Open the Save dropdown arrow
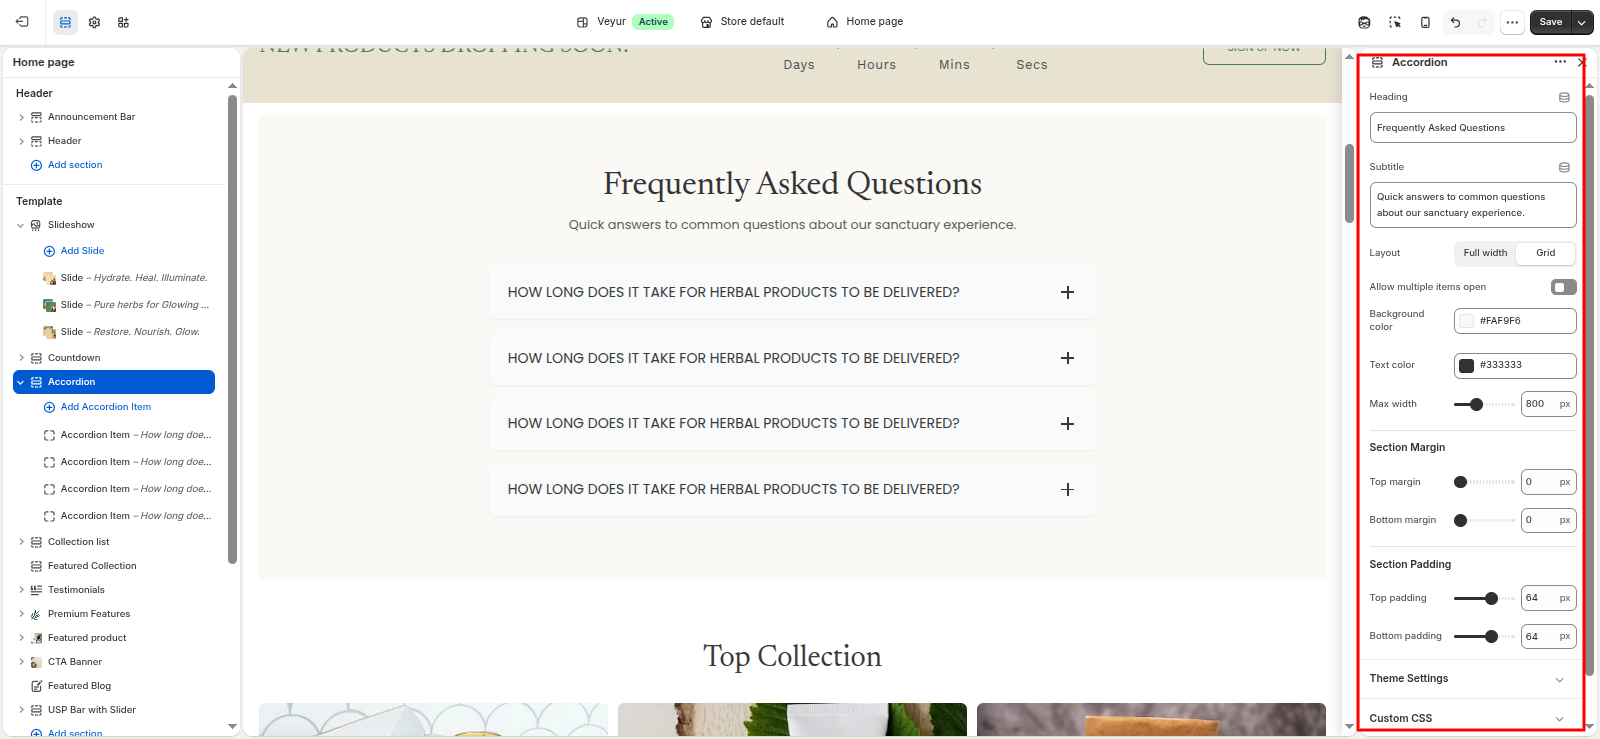Image resolution: width=1600 pixels, height=739 pixels. coord(1581,22)
